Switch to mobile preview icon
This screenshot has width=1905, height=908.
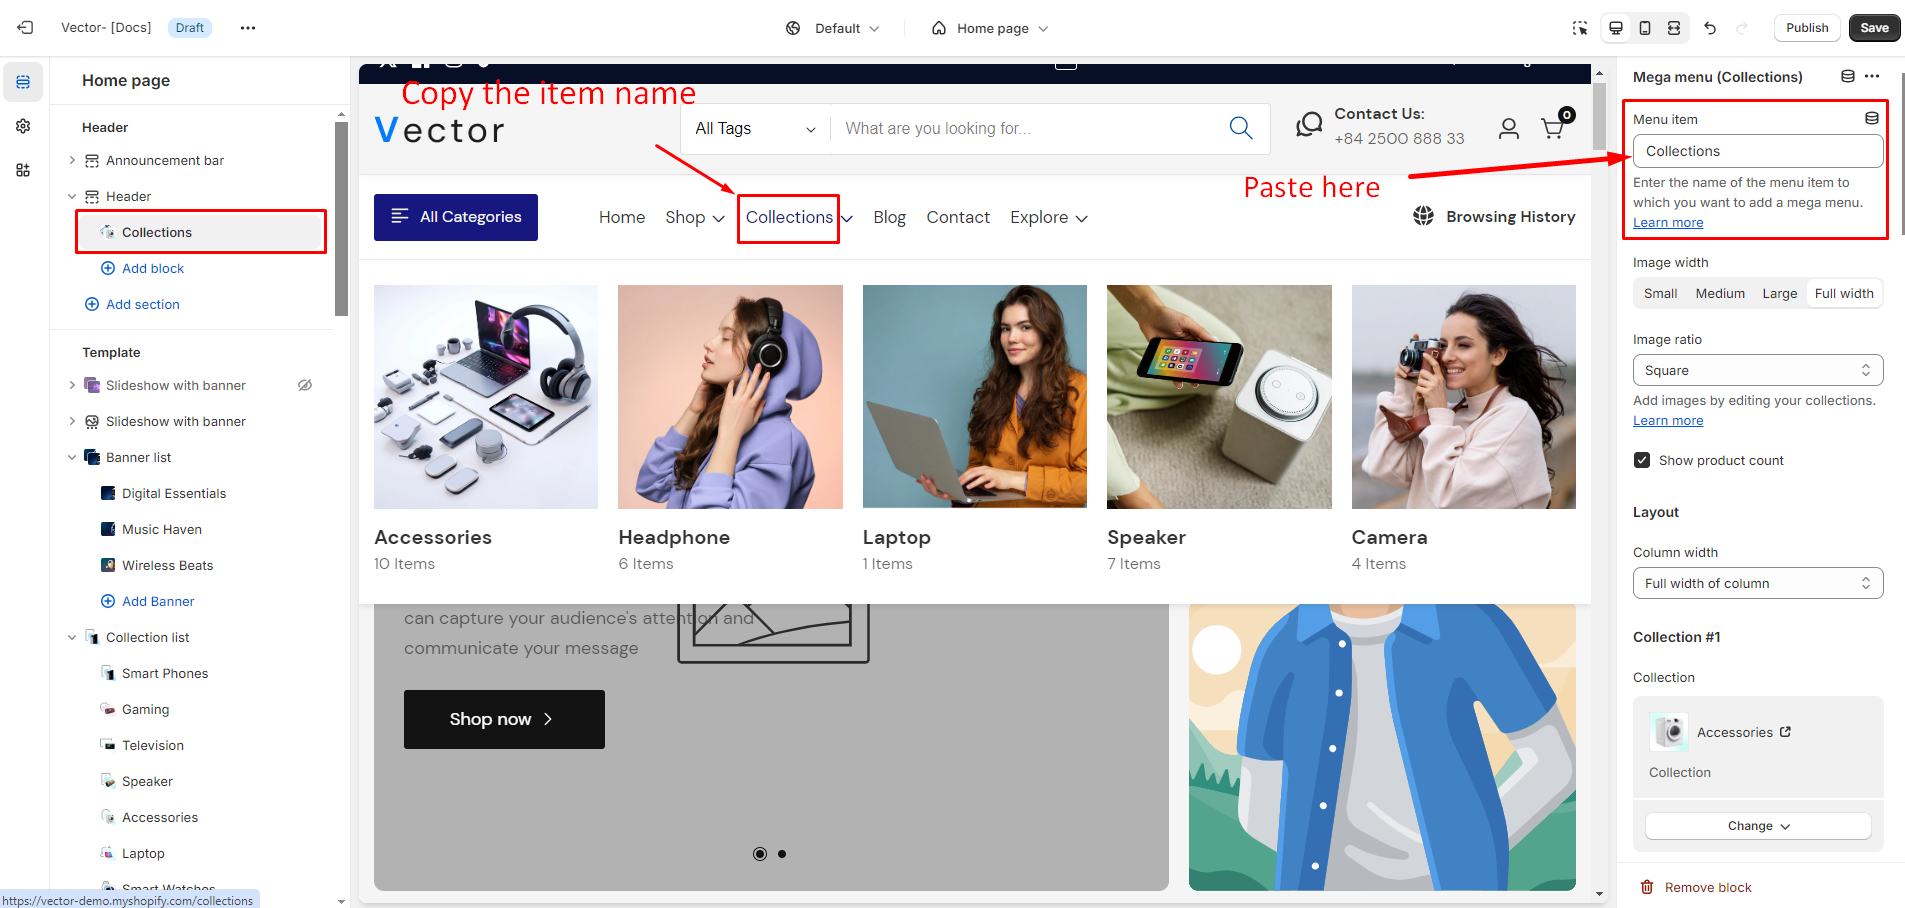click(x=1645, y=28)
